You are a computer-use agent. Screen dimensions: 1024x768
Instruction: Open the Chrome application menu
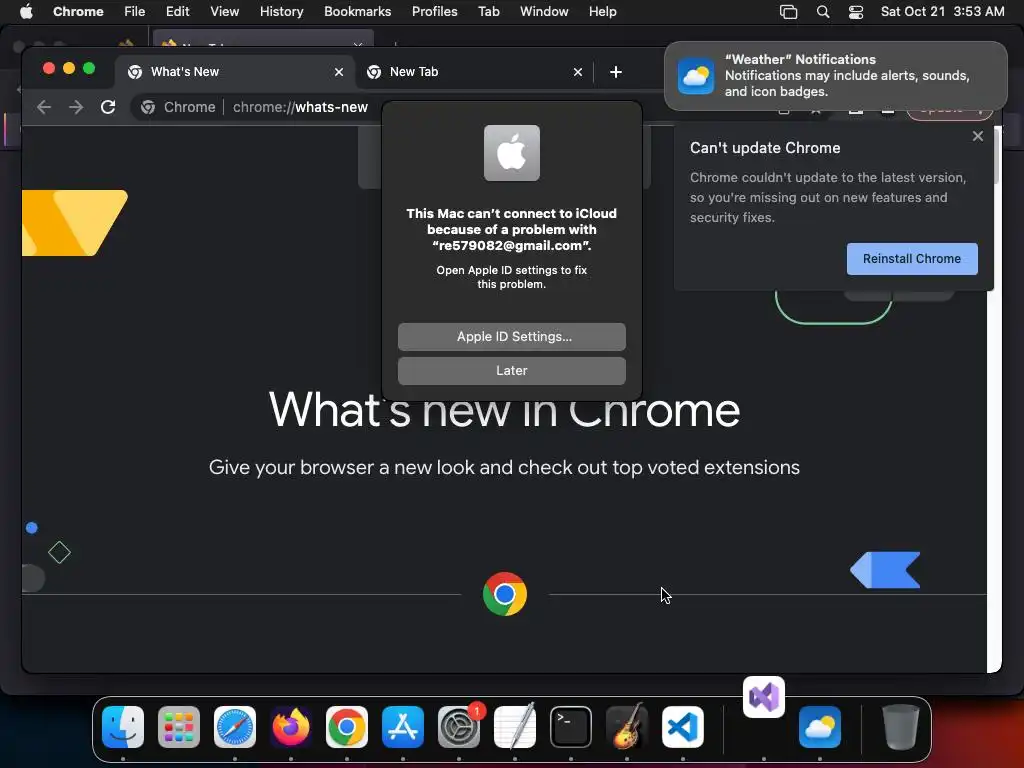tap(78, 12)
